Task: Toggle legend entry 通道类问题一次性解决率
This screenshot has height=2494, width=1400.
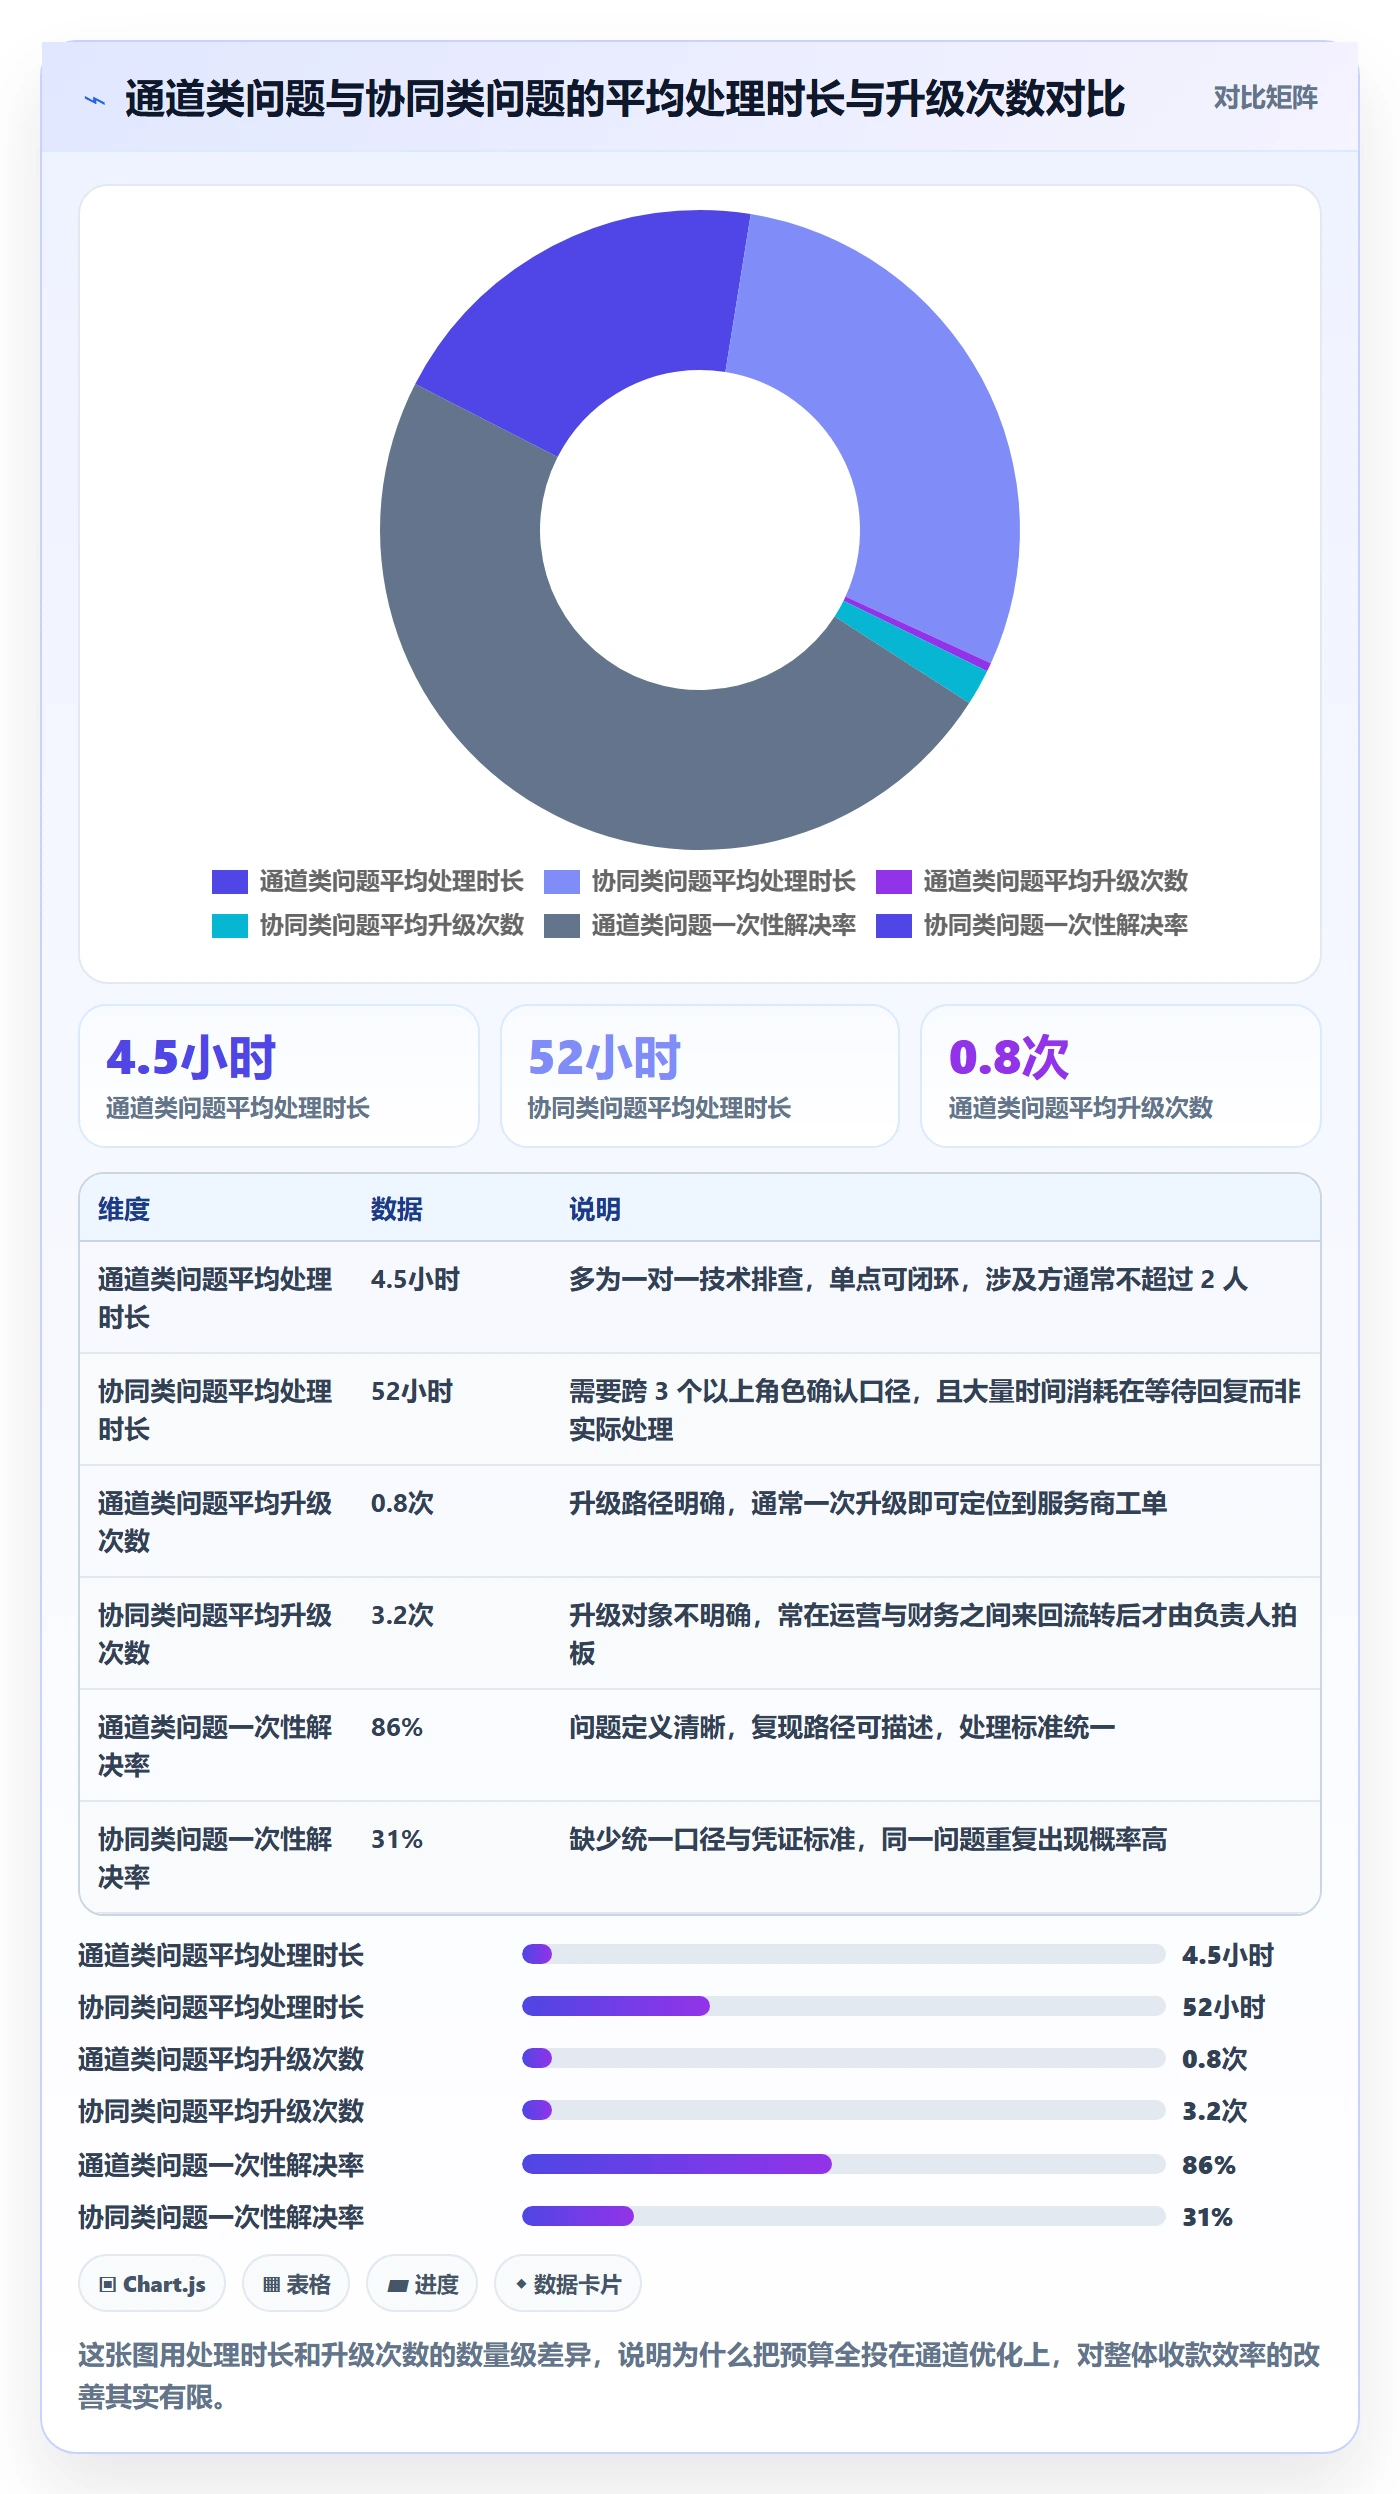Action: [x=699, y=926]
